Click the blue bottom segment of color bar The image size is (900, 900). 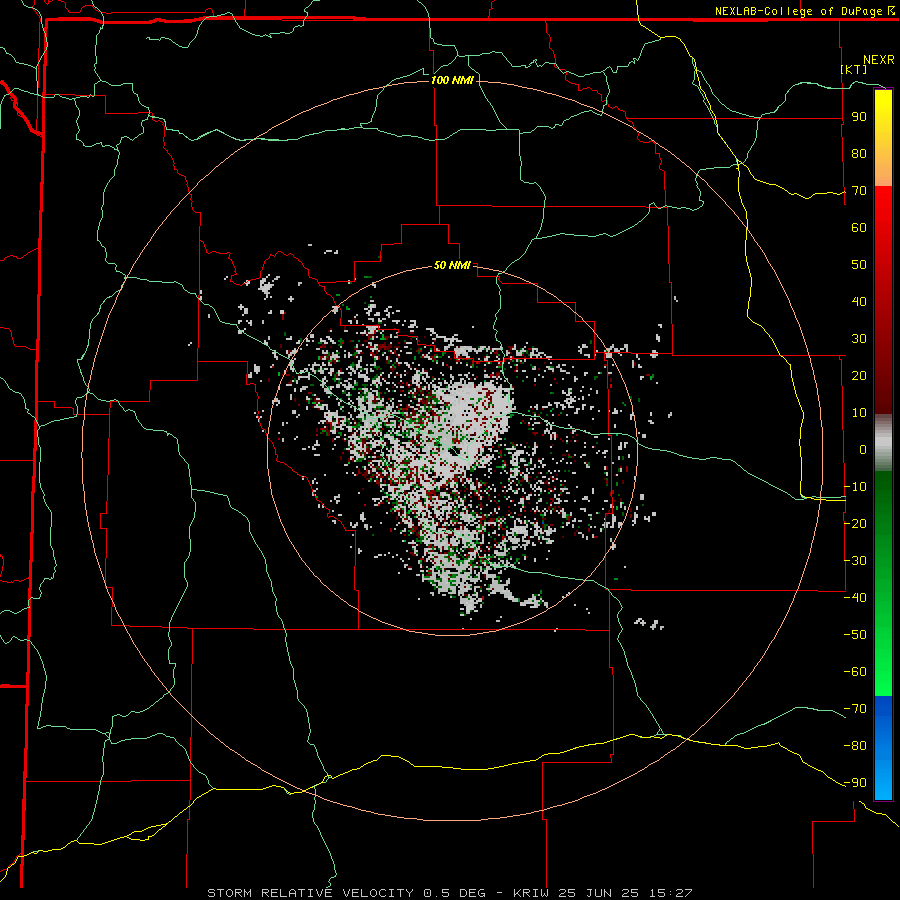click(x=883, y=747)
